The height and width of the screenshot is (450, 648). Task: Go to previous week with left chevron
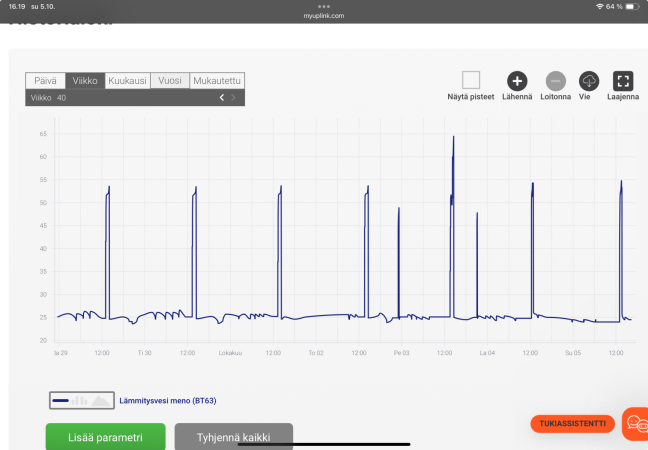coord(222,98)
